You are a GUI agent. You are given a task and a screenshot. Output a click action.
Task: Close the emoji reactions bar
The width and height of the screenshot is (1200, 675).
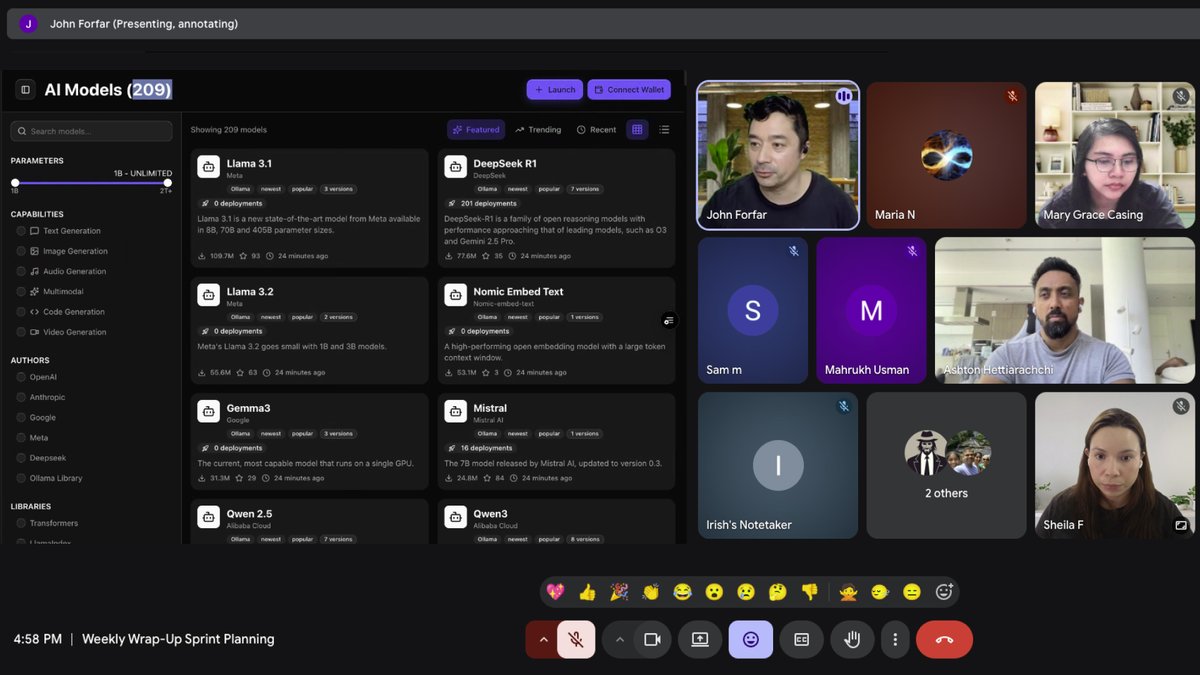(750, 639)
